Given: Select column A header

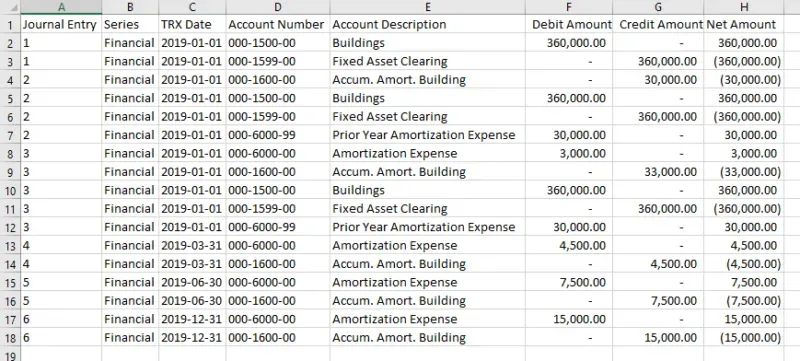Looking at the screenshot, I should click(61, 7).
